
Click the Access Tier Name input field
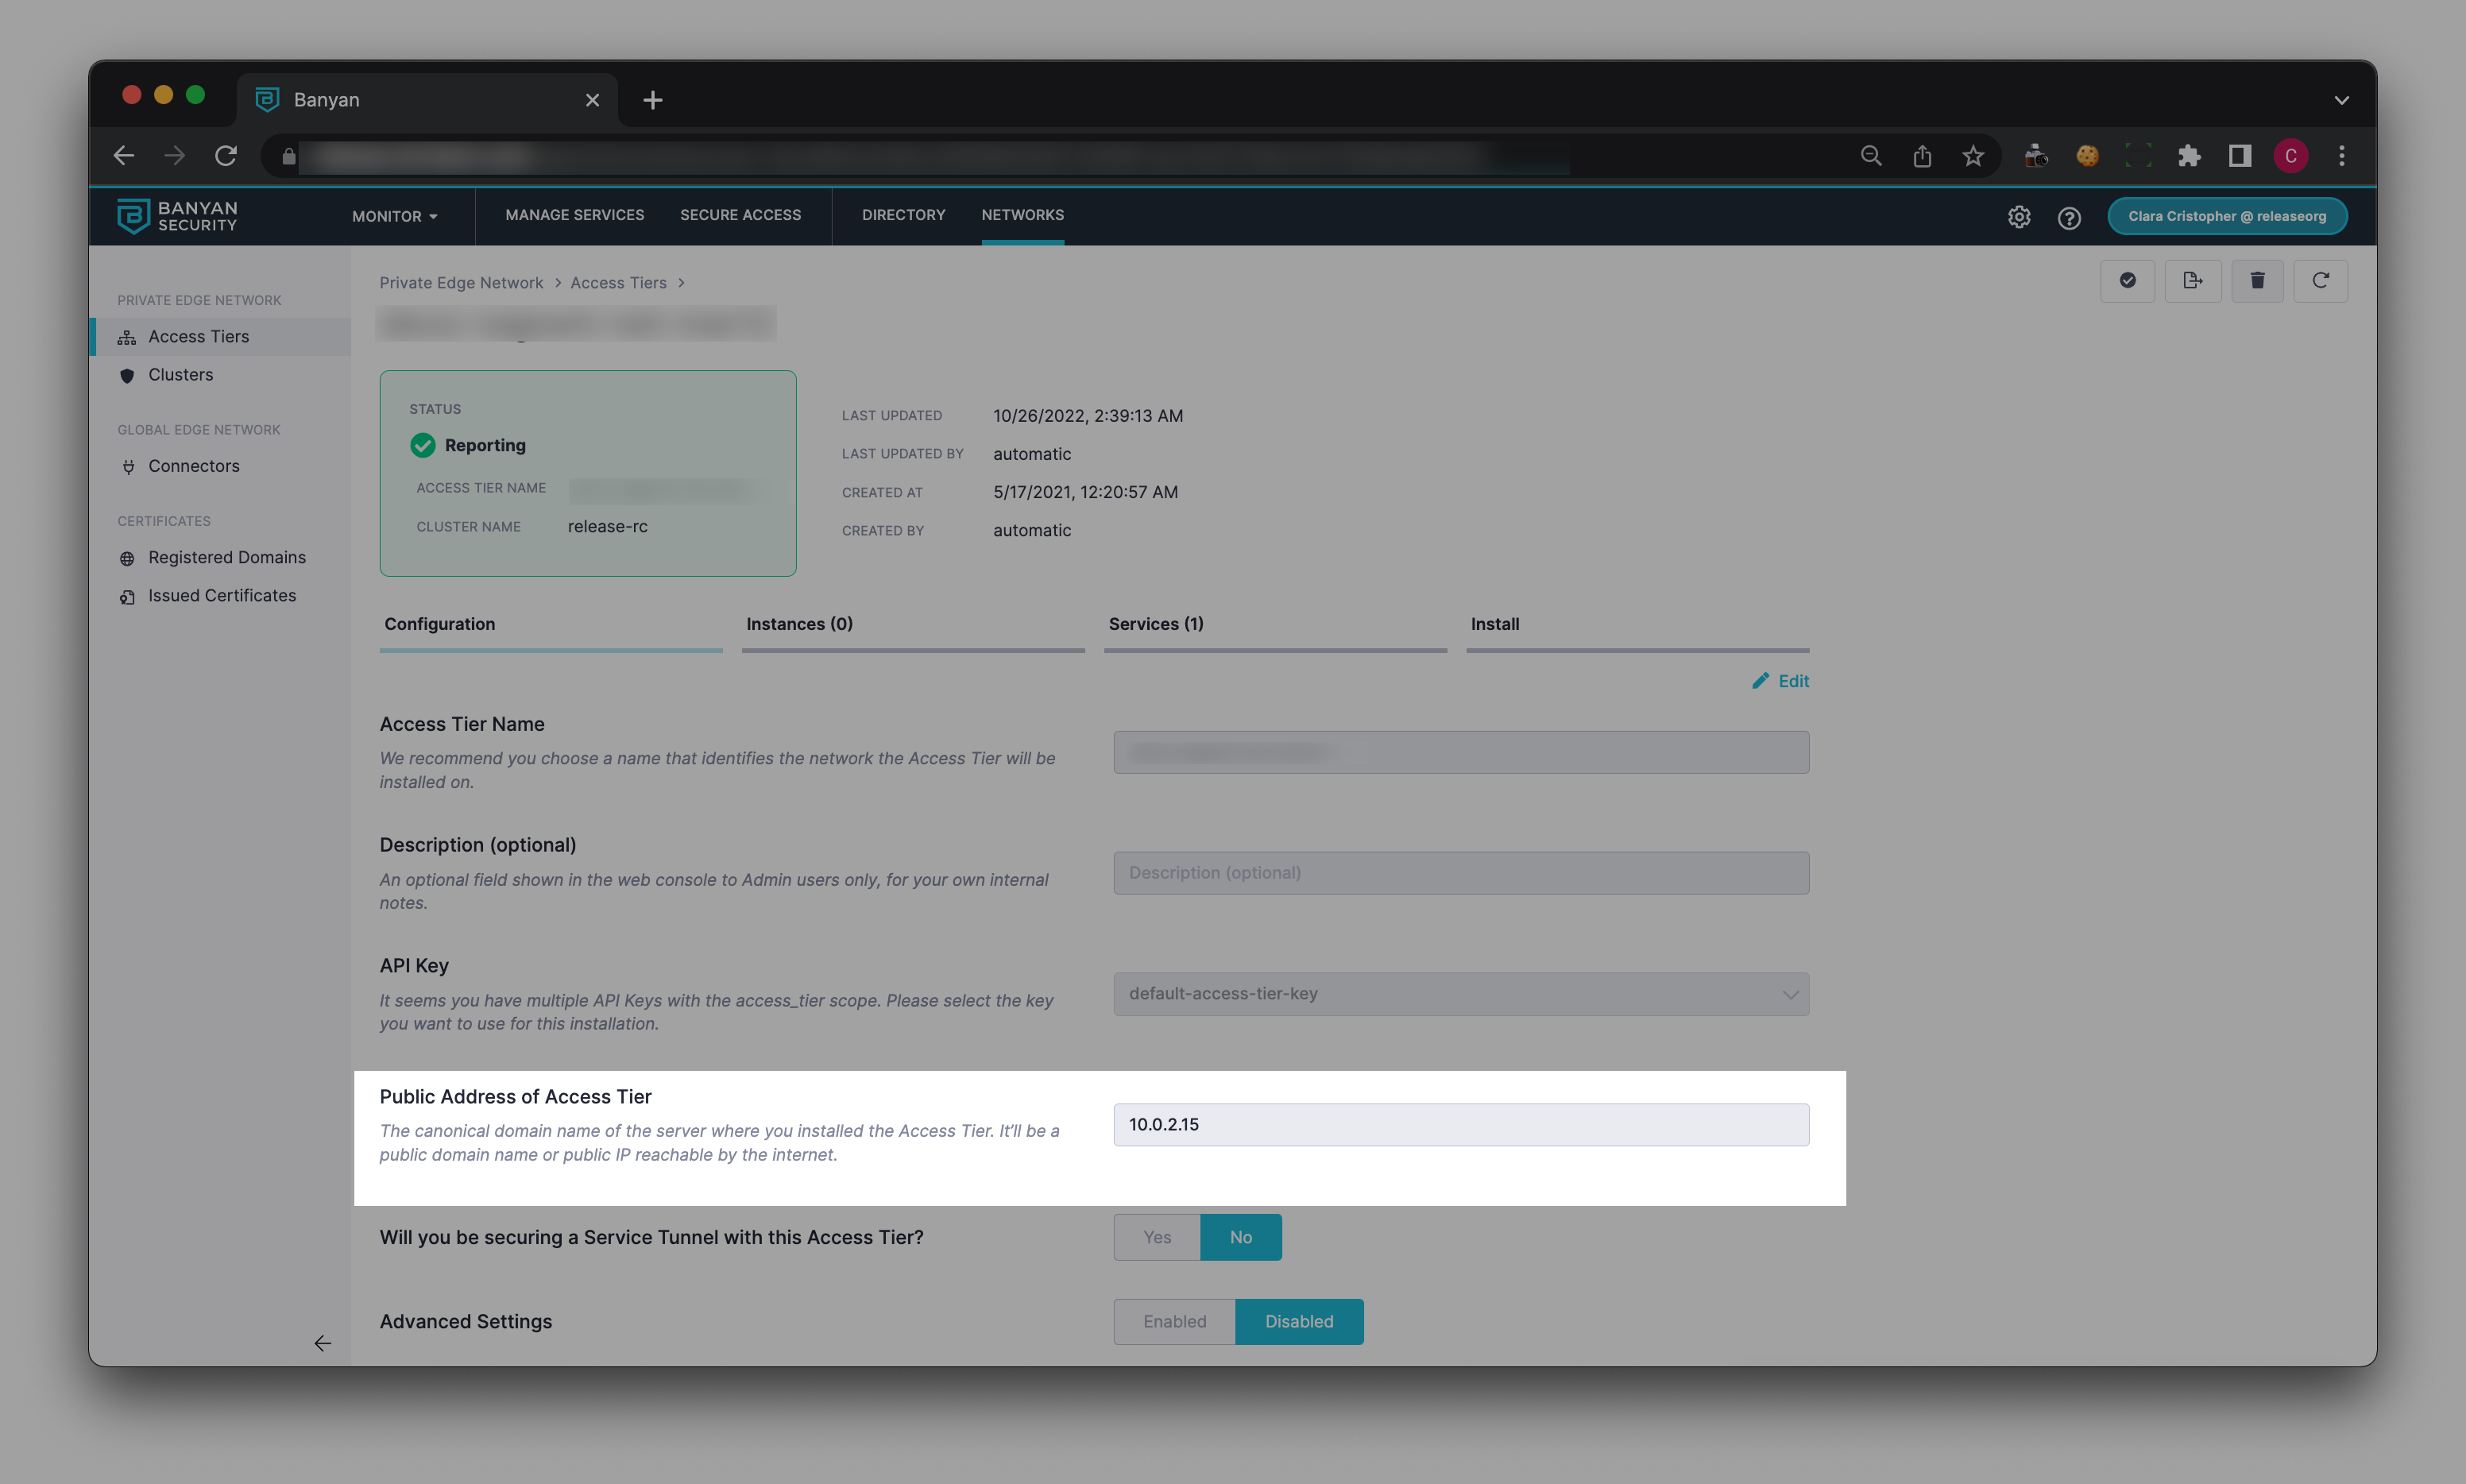[x=1461, y=752]
